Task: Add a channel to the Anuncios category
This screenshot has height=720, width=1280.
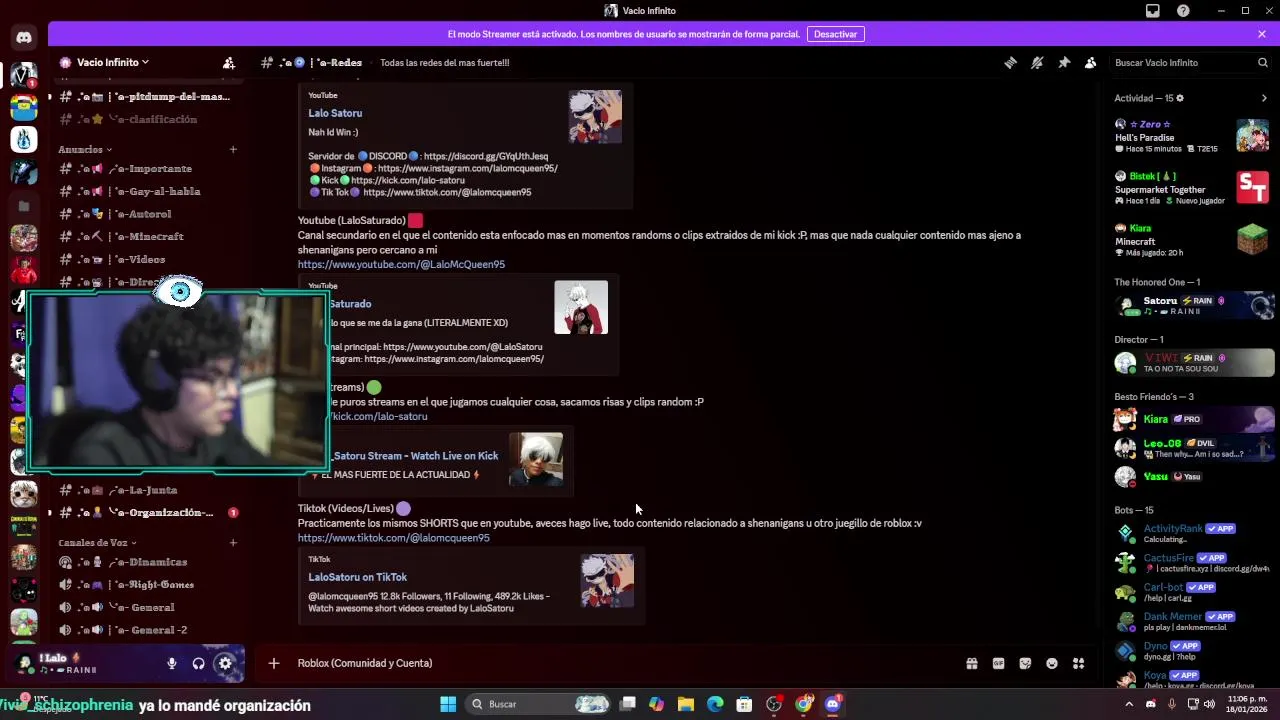Action: tap(233, 149)
